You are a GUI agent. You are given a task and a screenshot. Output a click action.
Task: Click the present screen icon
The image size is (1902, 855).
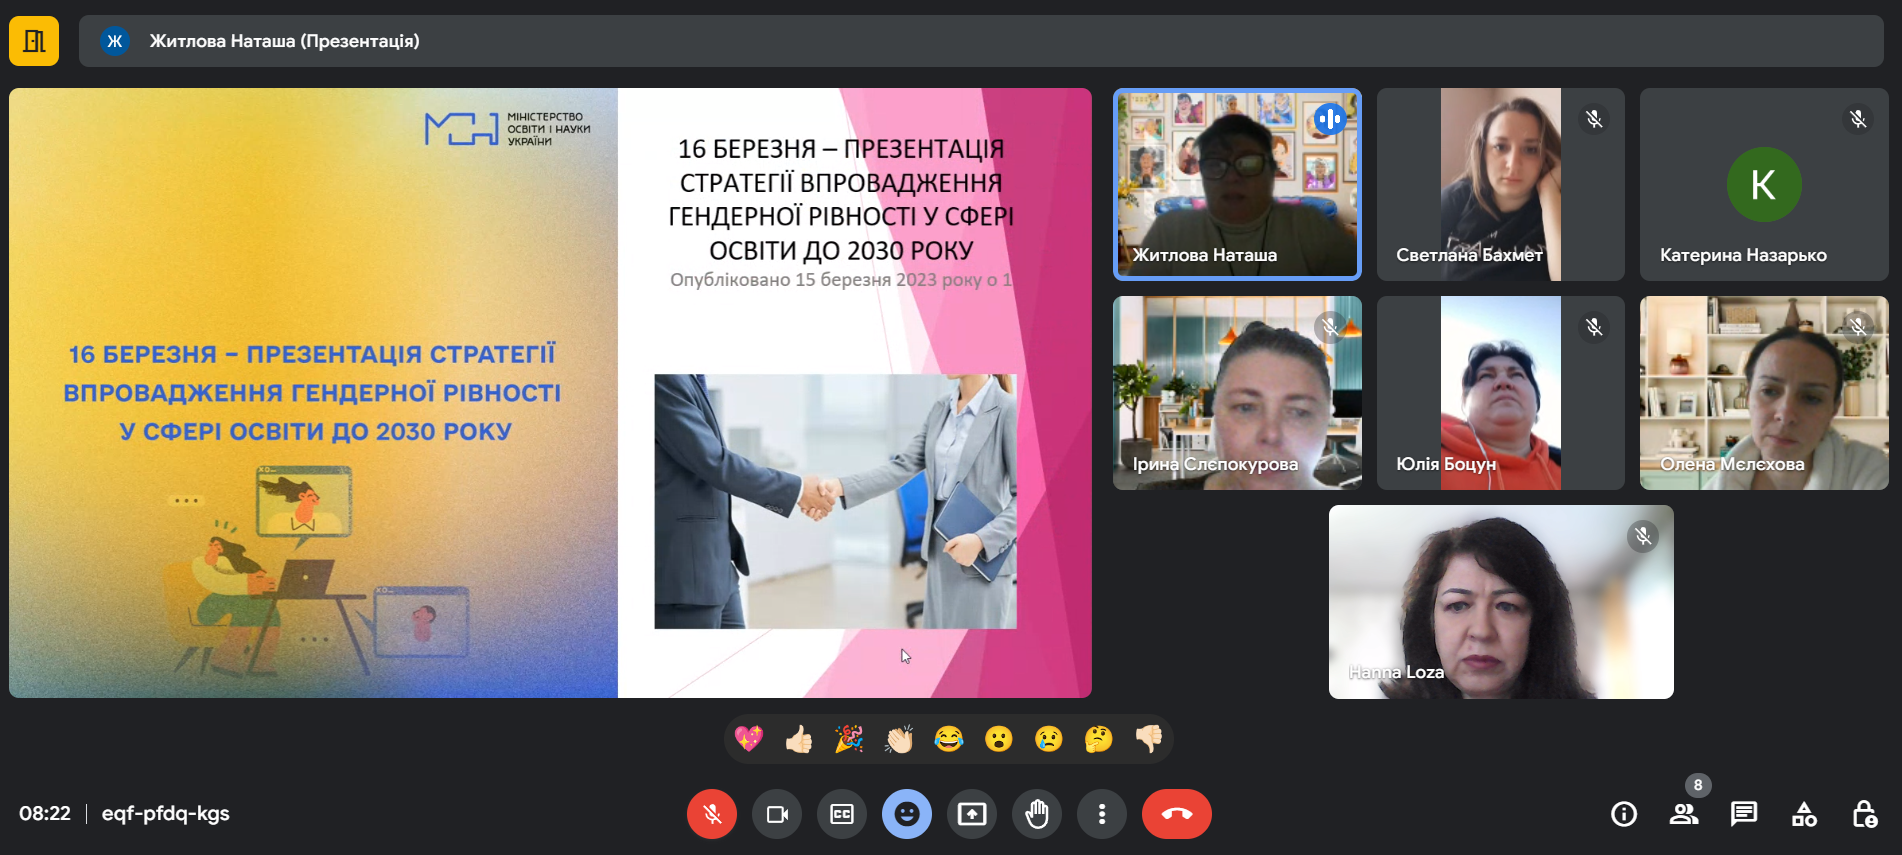click(x=971, y=814)
